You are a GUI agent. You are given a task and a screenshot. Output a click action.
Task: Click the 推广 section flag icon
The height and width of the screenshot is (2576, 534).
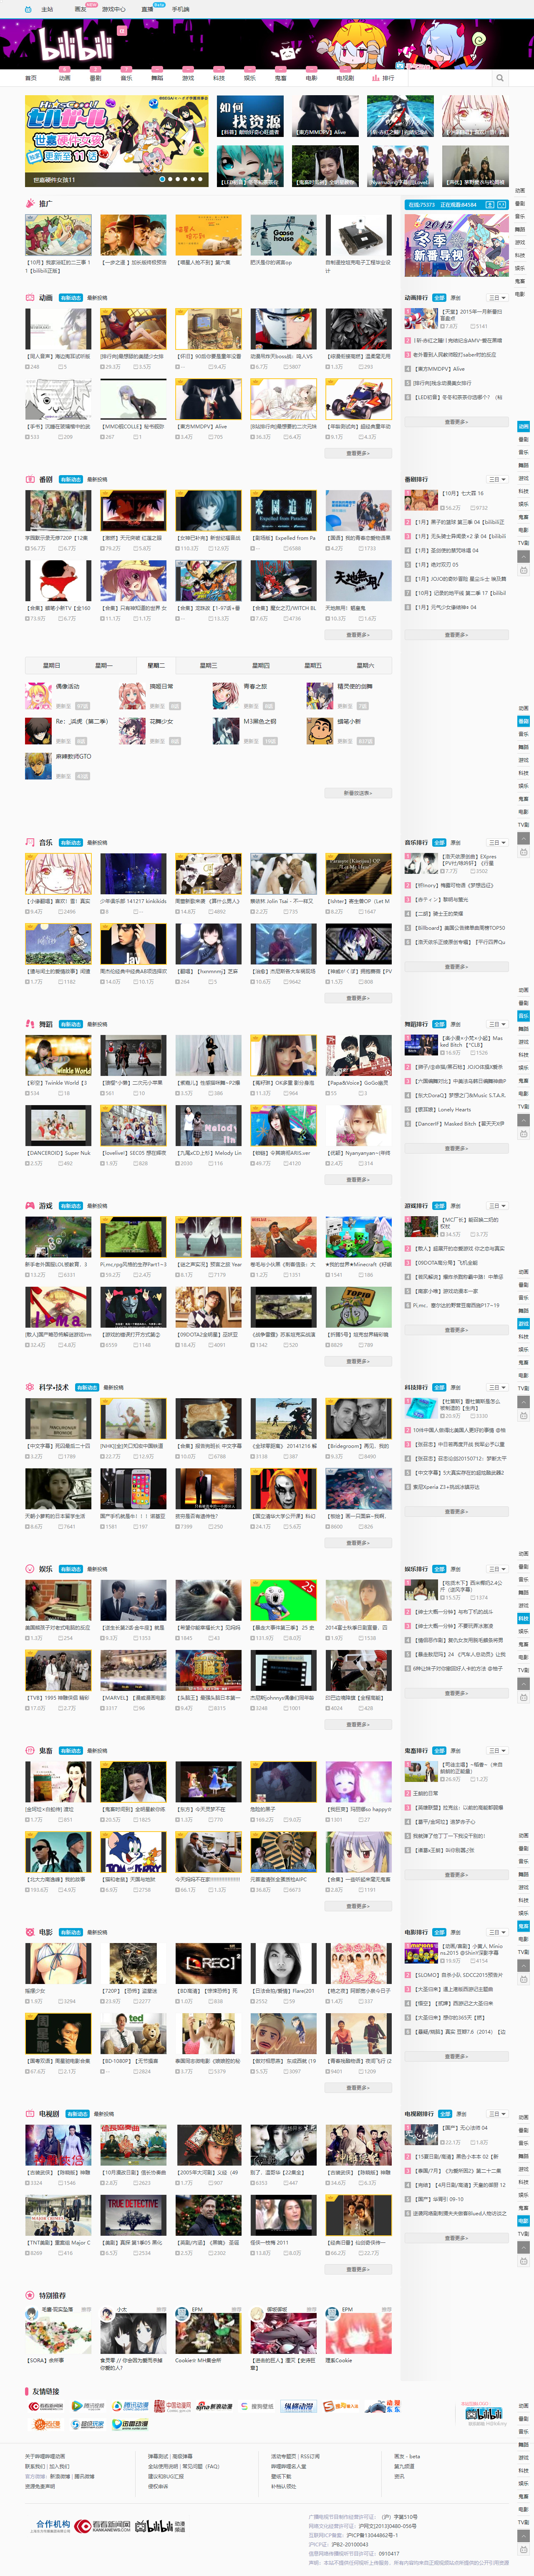click(x=30, y=203)
